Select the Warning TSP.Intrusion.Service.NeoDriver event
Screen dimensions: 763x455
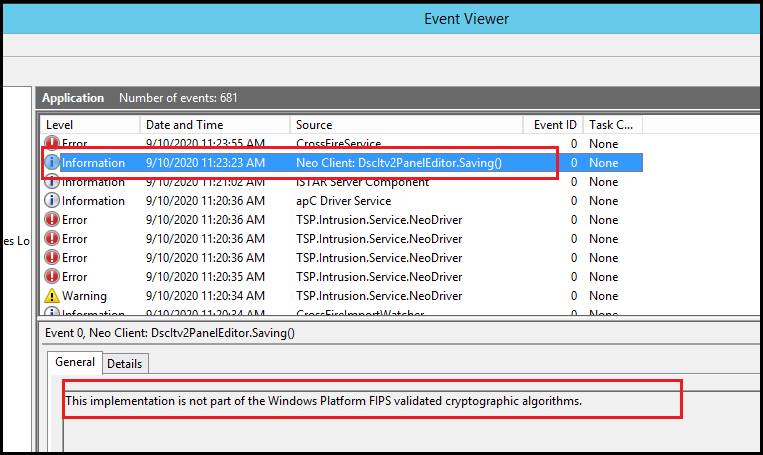379,296
